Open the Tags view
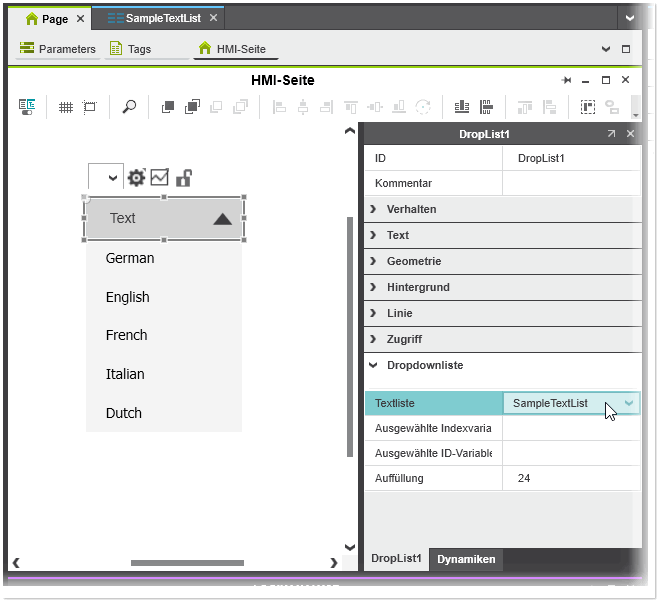 139,49
